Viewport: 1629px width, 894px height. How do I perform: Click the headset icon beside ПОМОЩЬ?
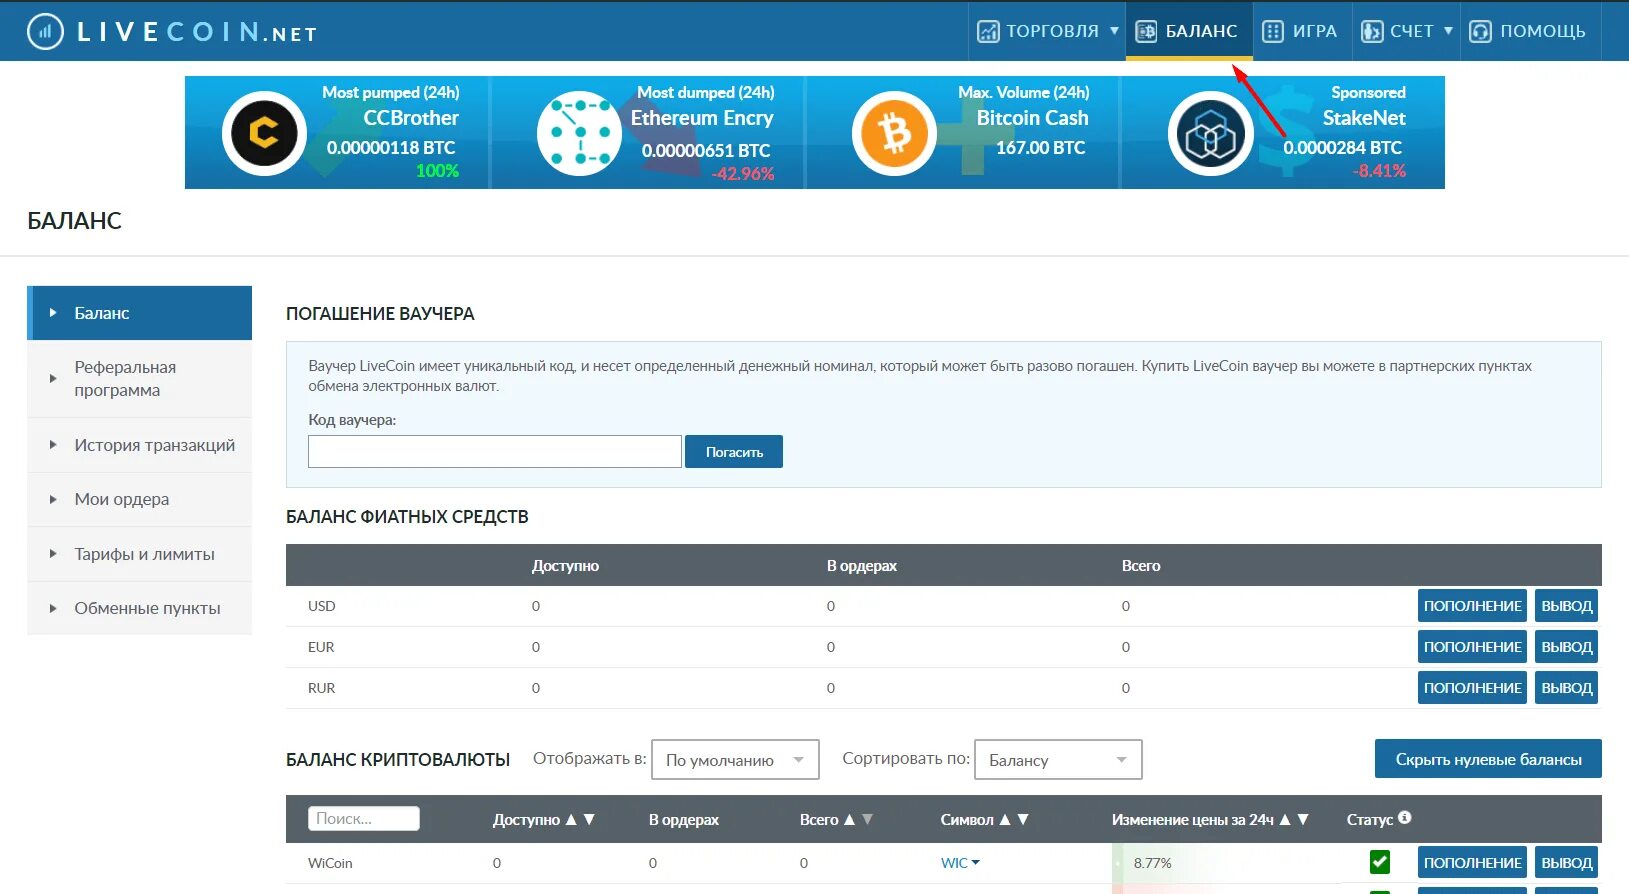click(1481, 32)
